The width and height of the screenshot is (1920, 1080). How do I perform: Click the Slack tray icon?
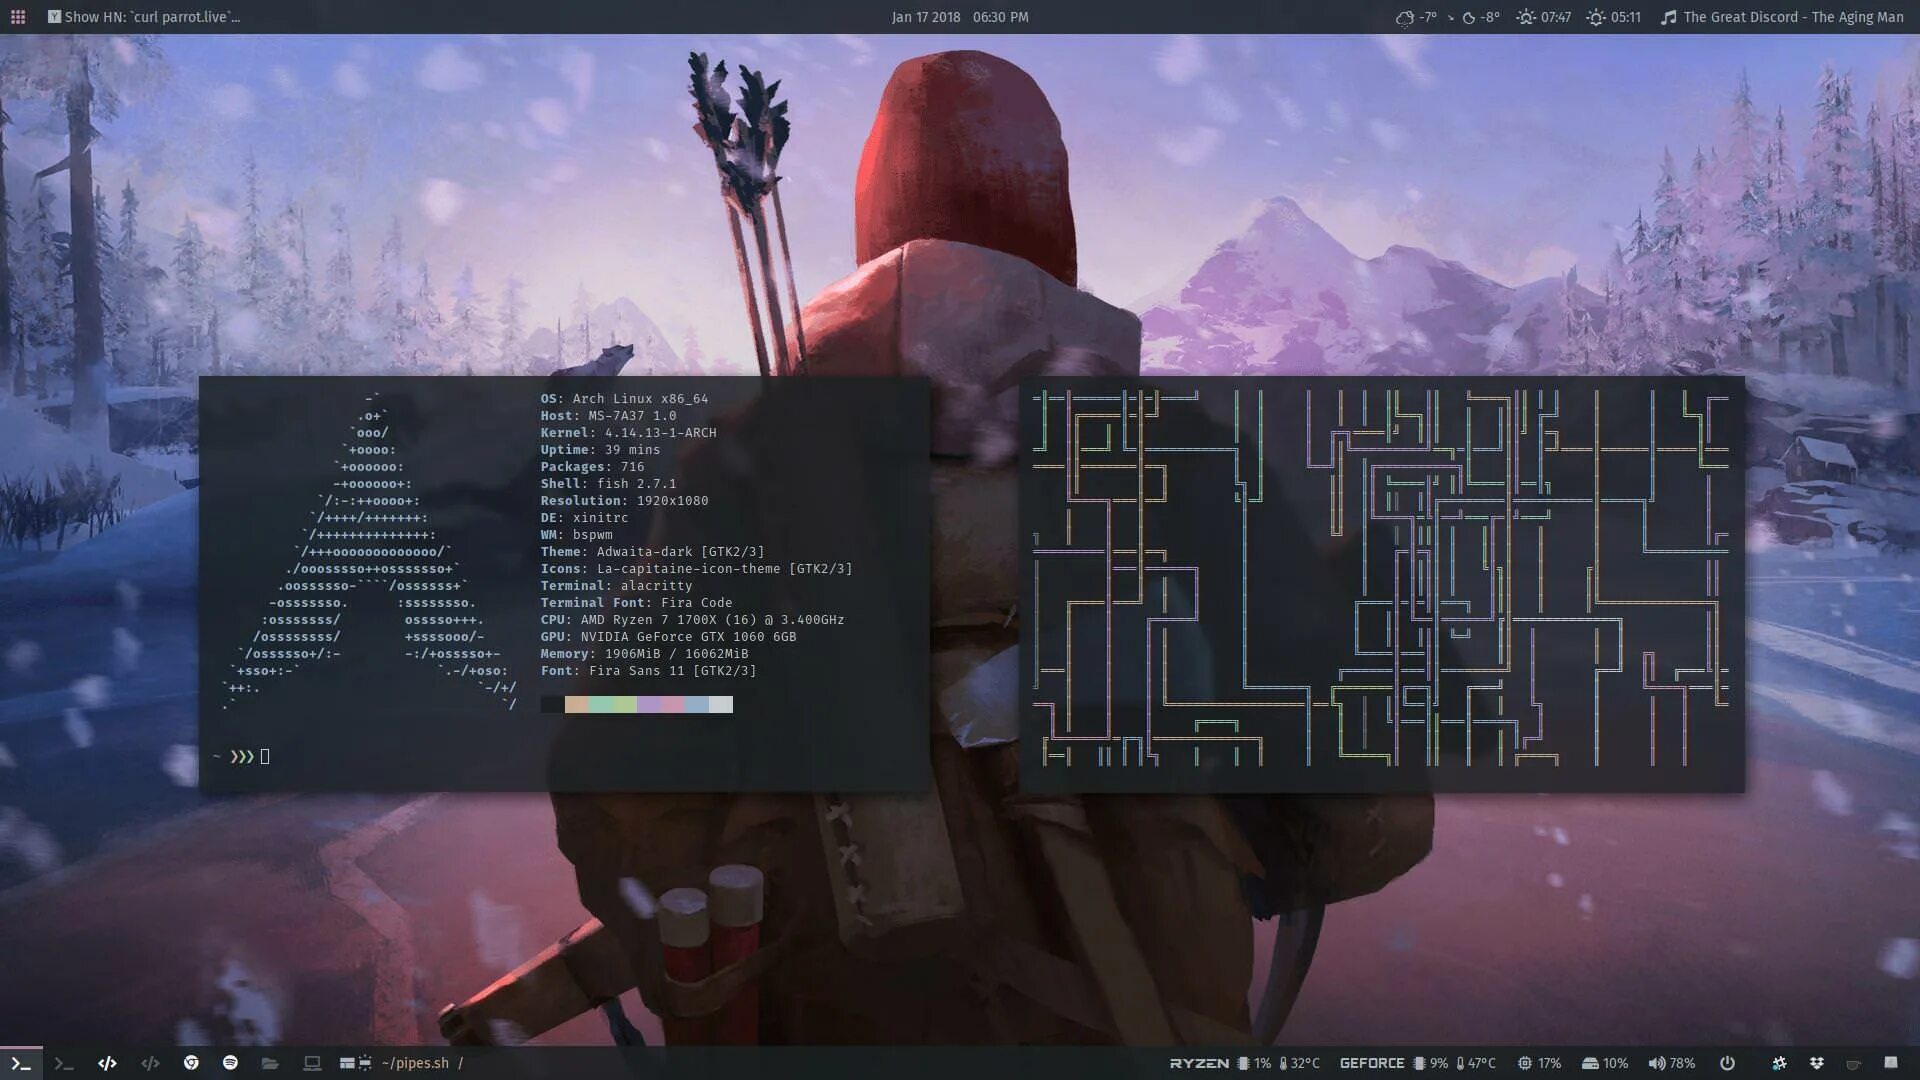(1779, 1063)
